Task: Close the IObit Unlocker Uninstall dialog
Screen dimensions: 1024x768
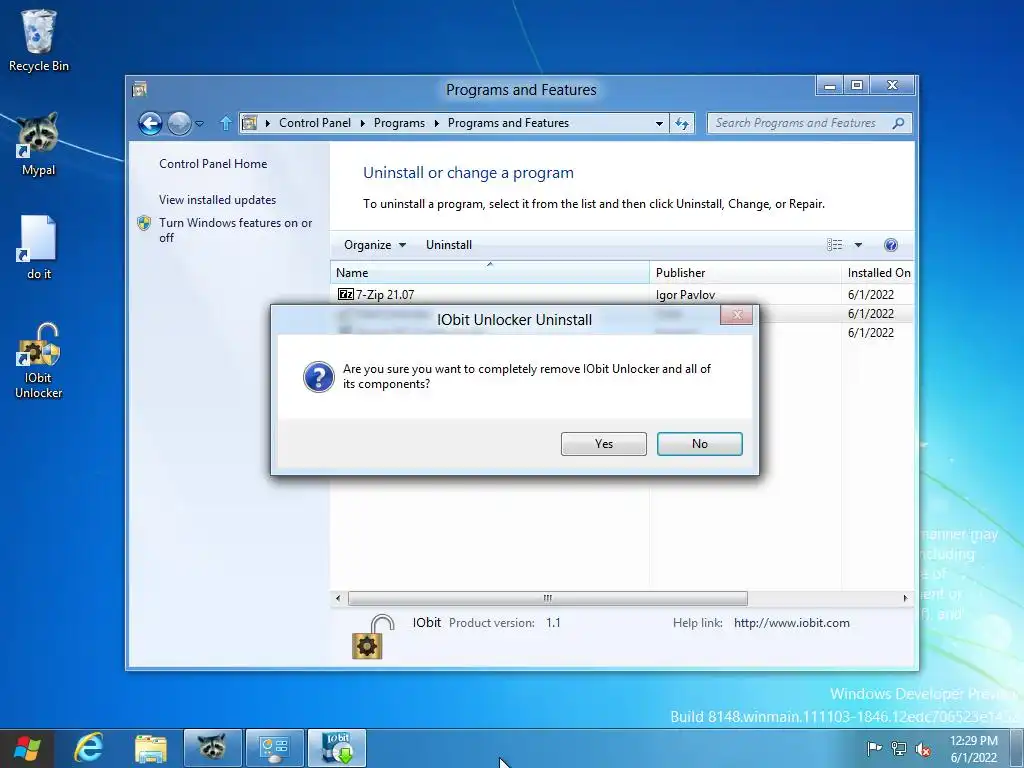Action: point(737,315)
